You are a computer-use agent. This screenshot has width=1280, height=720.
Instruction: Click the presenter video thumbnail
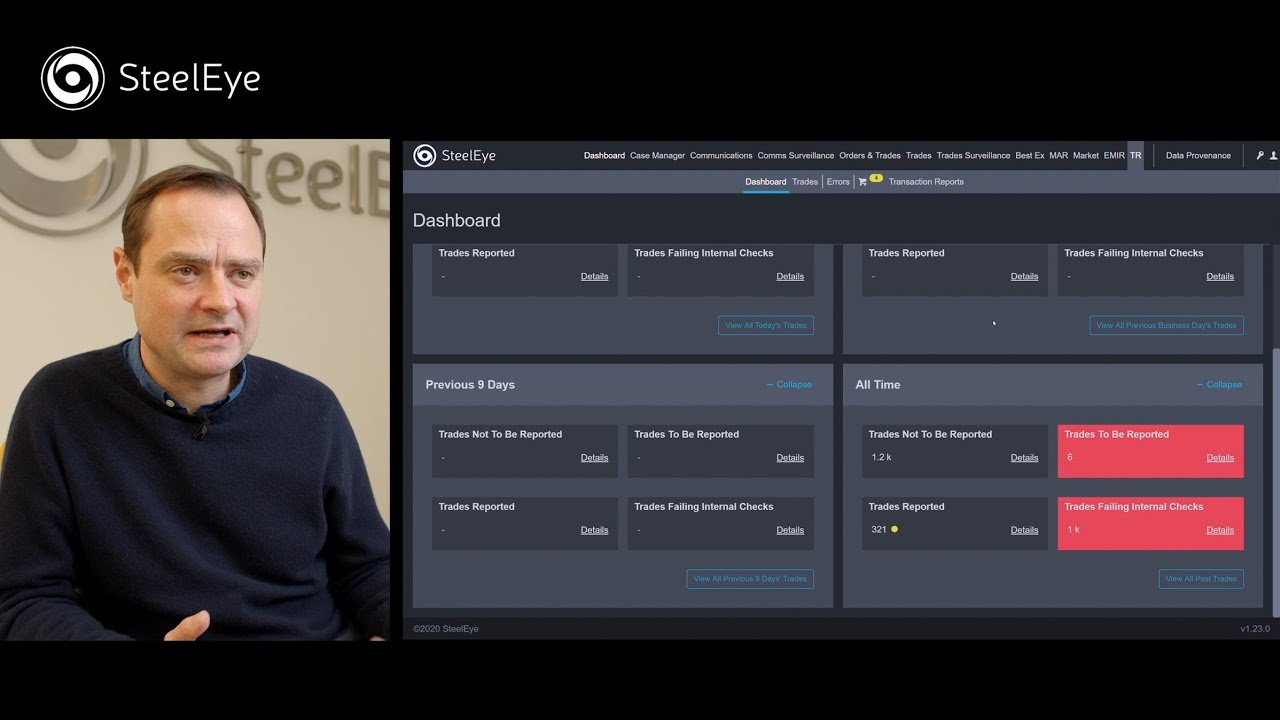(195, 390)
